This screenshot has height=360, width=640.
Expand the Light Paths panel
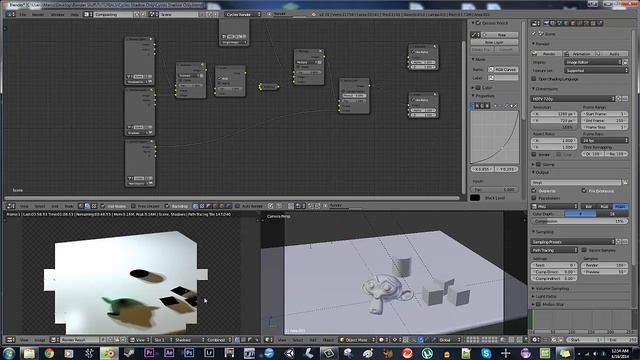545,296
